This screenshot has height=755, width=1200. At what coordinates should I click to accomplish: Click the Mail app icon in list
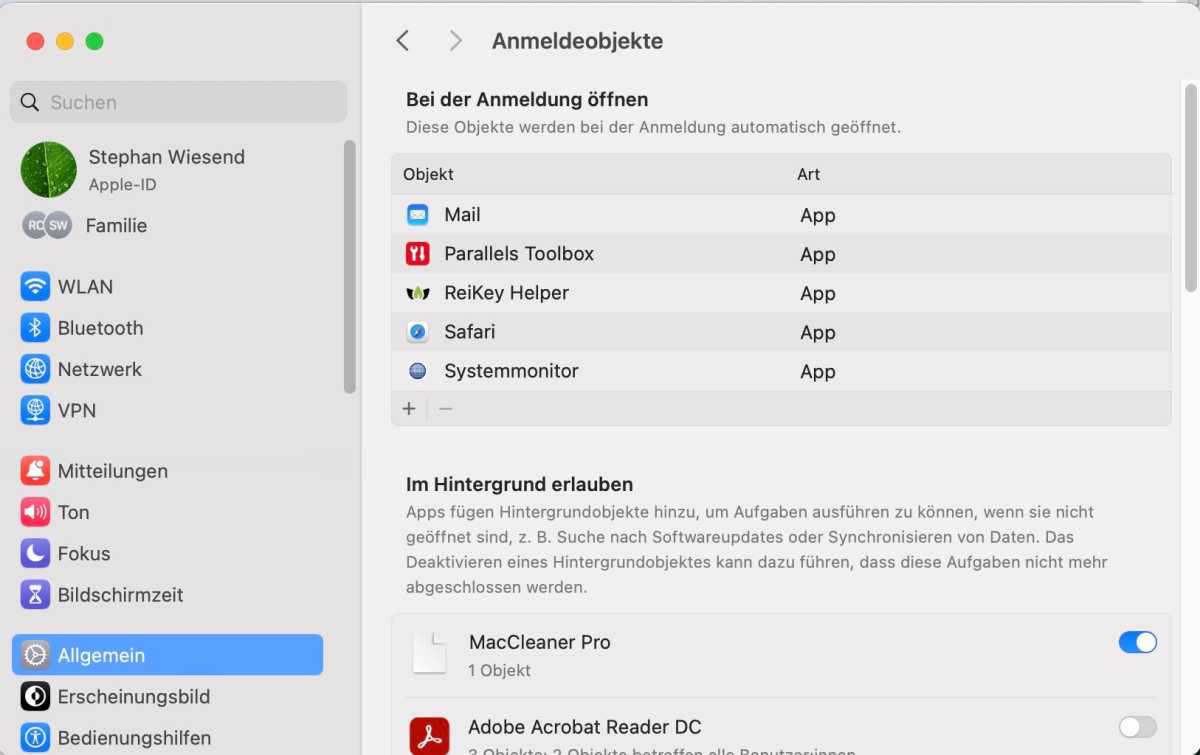pyautogui.click(x=417, y=215)
